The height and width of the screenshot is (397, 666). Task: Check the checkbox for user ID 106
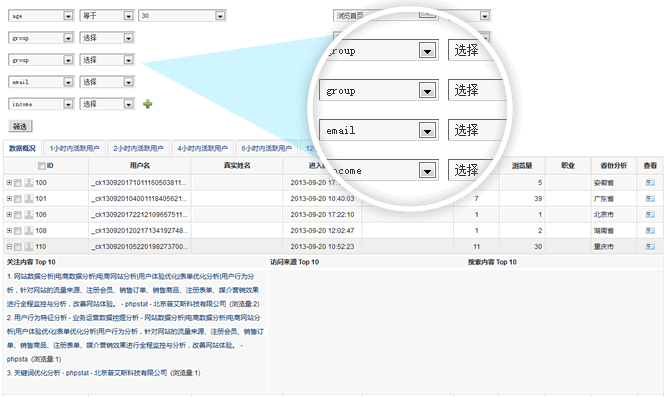[x=17, y=215]
